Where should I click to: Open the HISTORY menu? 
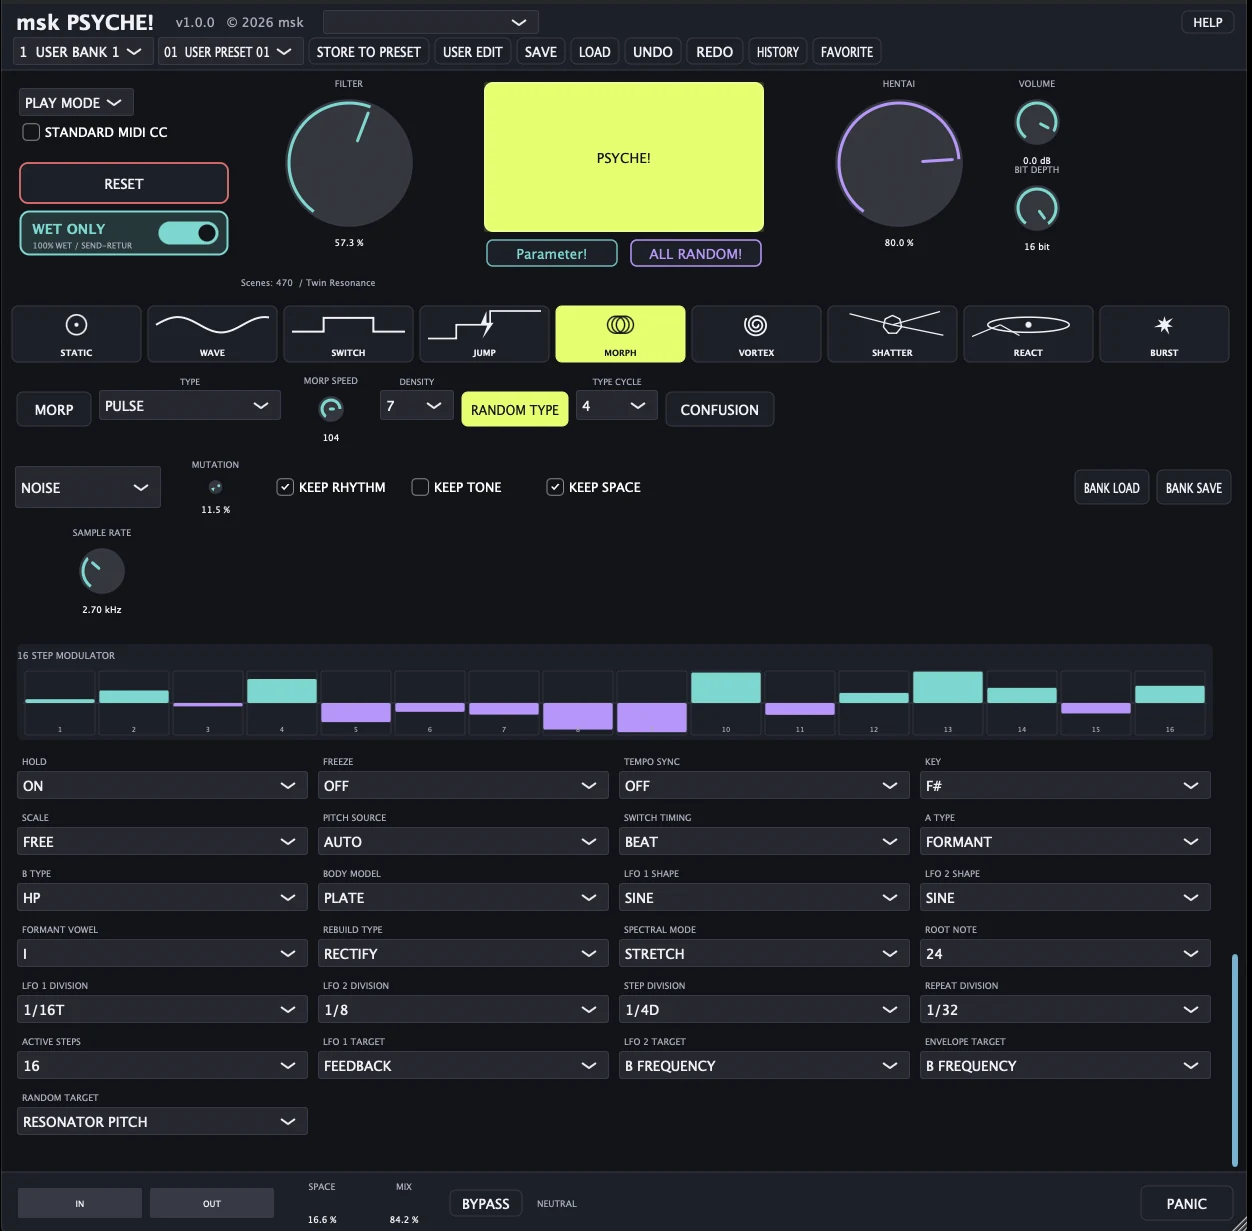coord(778,52)
